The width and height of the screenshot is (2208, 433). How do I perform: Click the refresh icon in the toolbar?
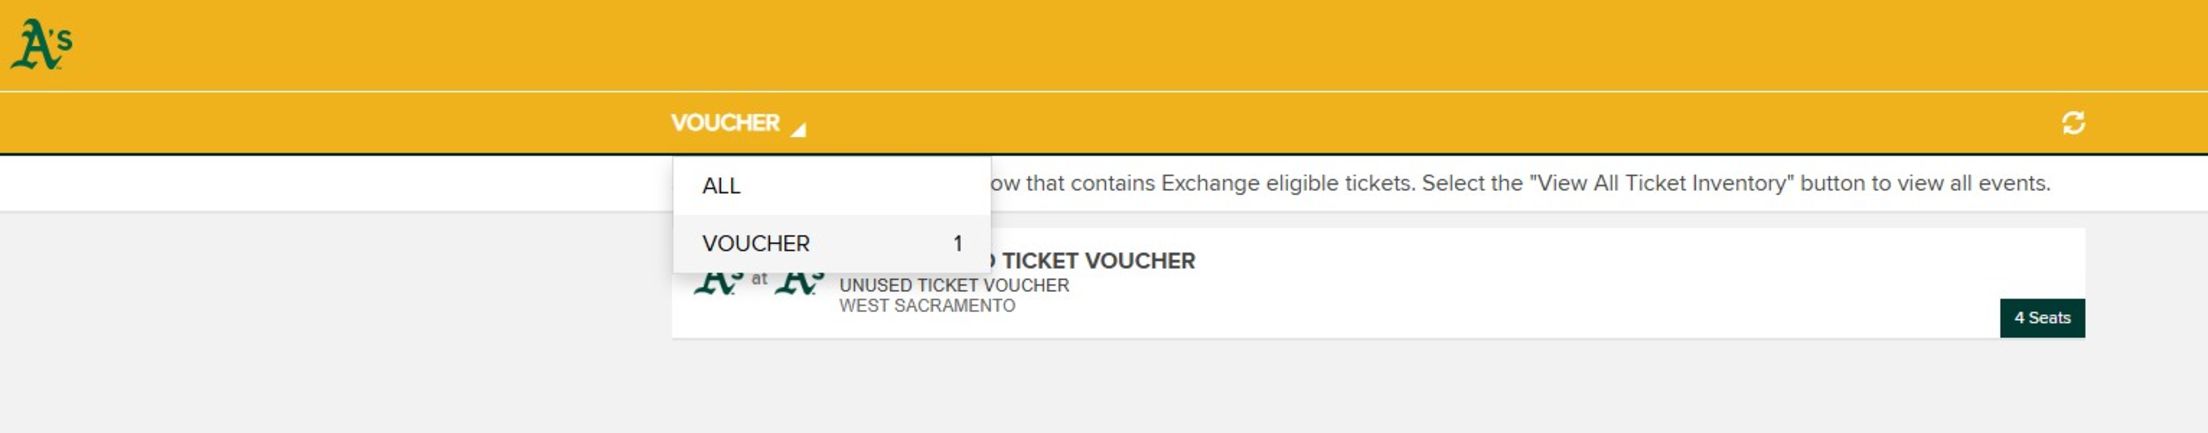(x=2073, y=123)
